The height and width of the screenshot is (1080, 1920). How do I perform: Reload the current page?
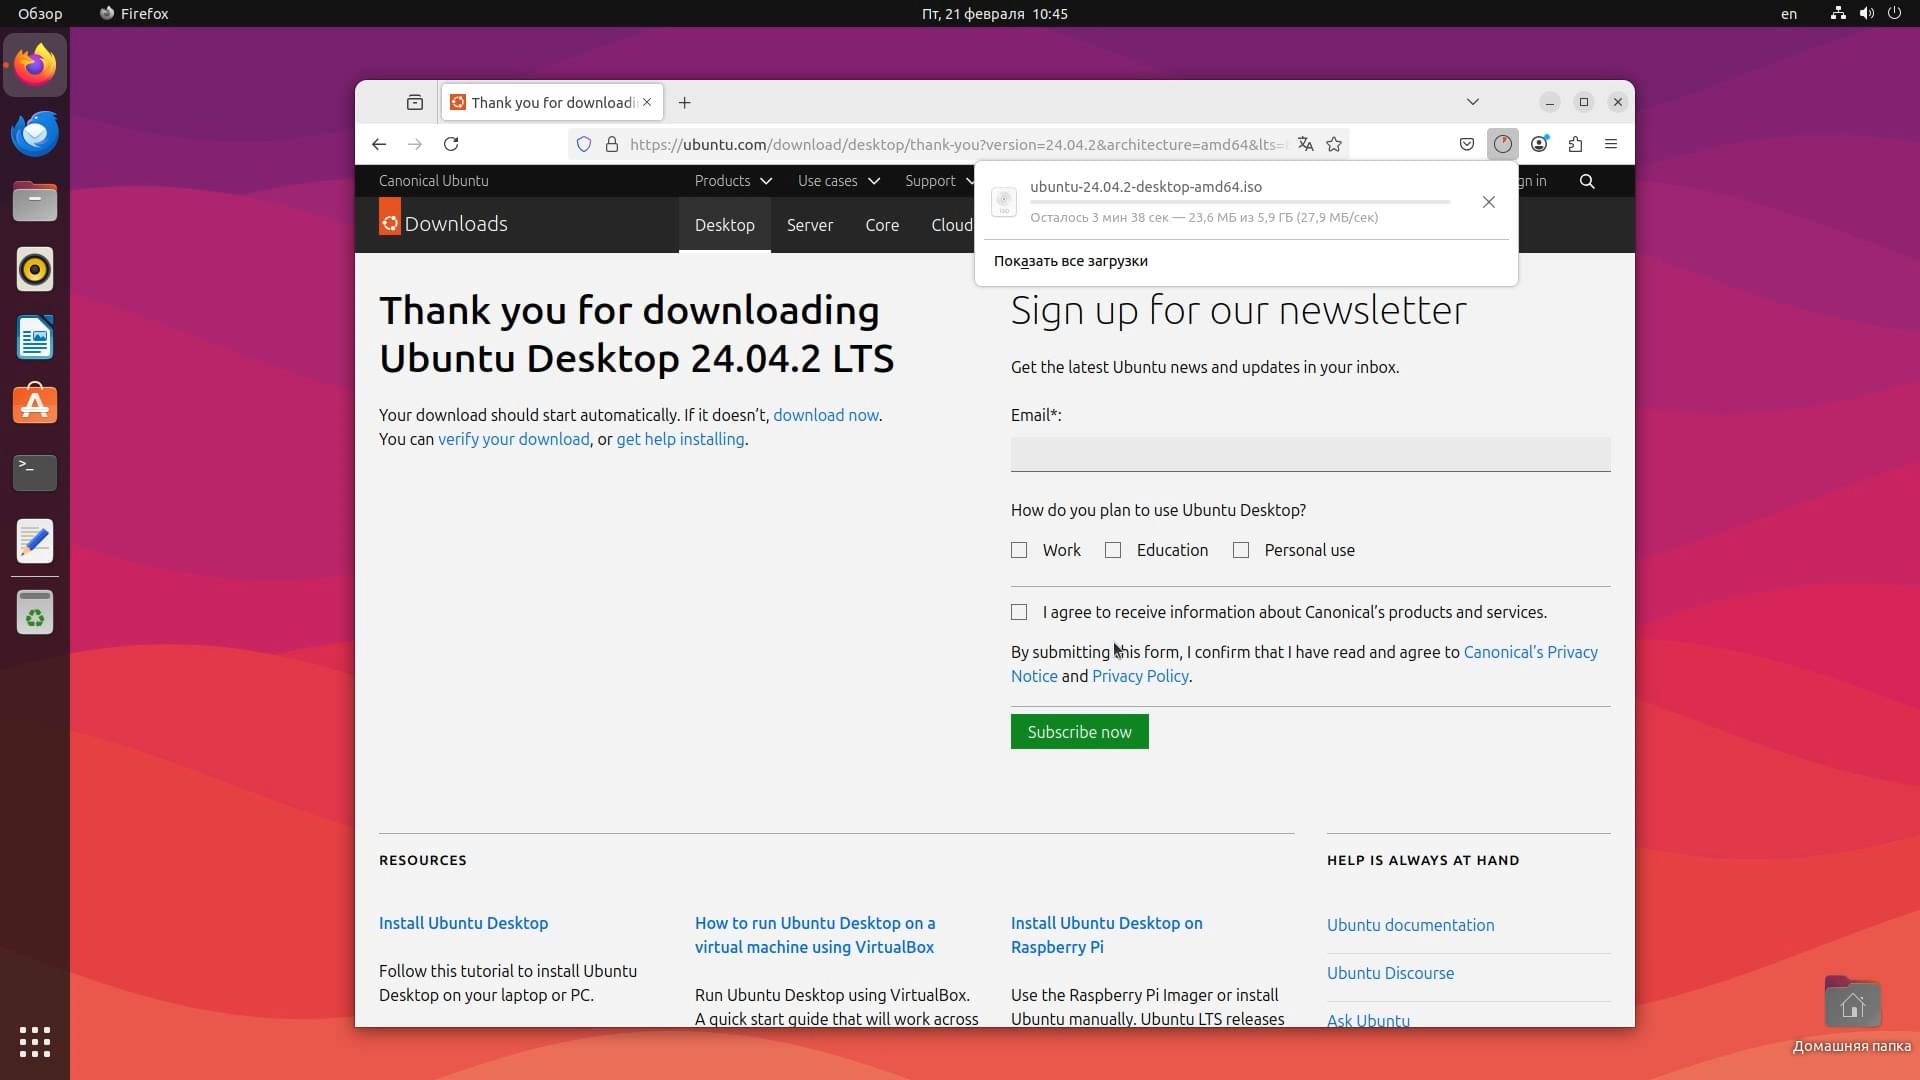[x=451, y=144]
